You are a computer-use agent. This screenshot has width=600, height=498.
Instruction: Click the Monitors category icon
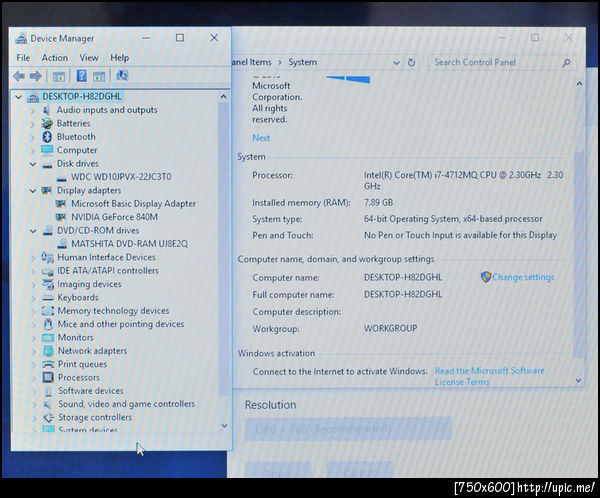(x=48, y=337)
